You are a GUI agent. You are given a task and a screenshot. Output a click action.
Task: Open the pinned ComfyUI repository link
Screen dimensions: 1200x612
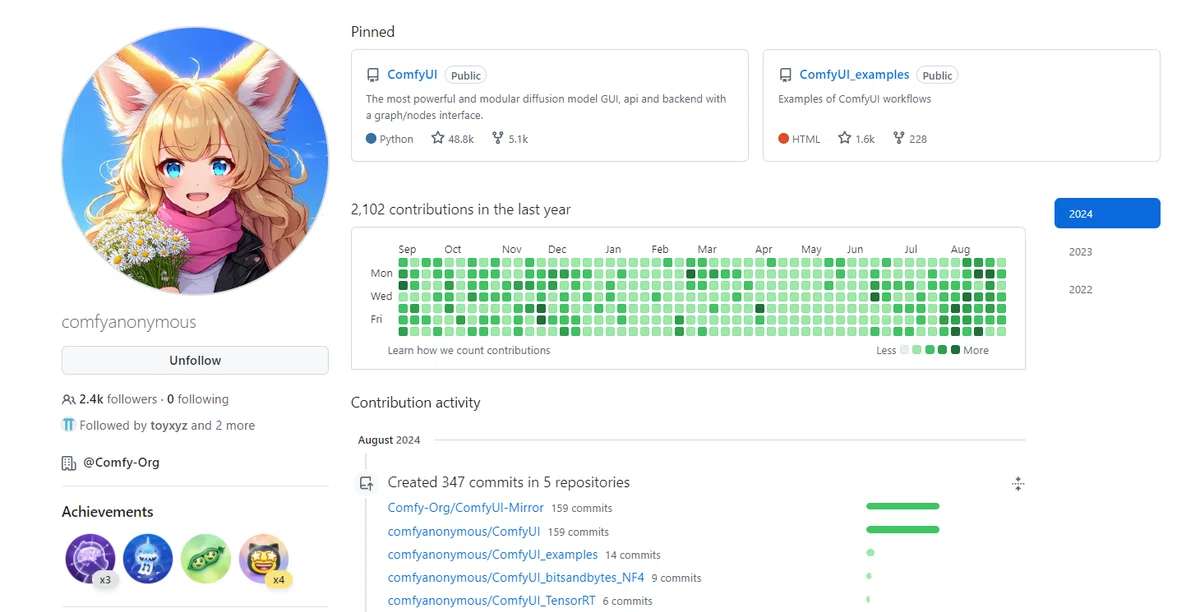coord(414,75)
